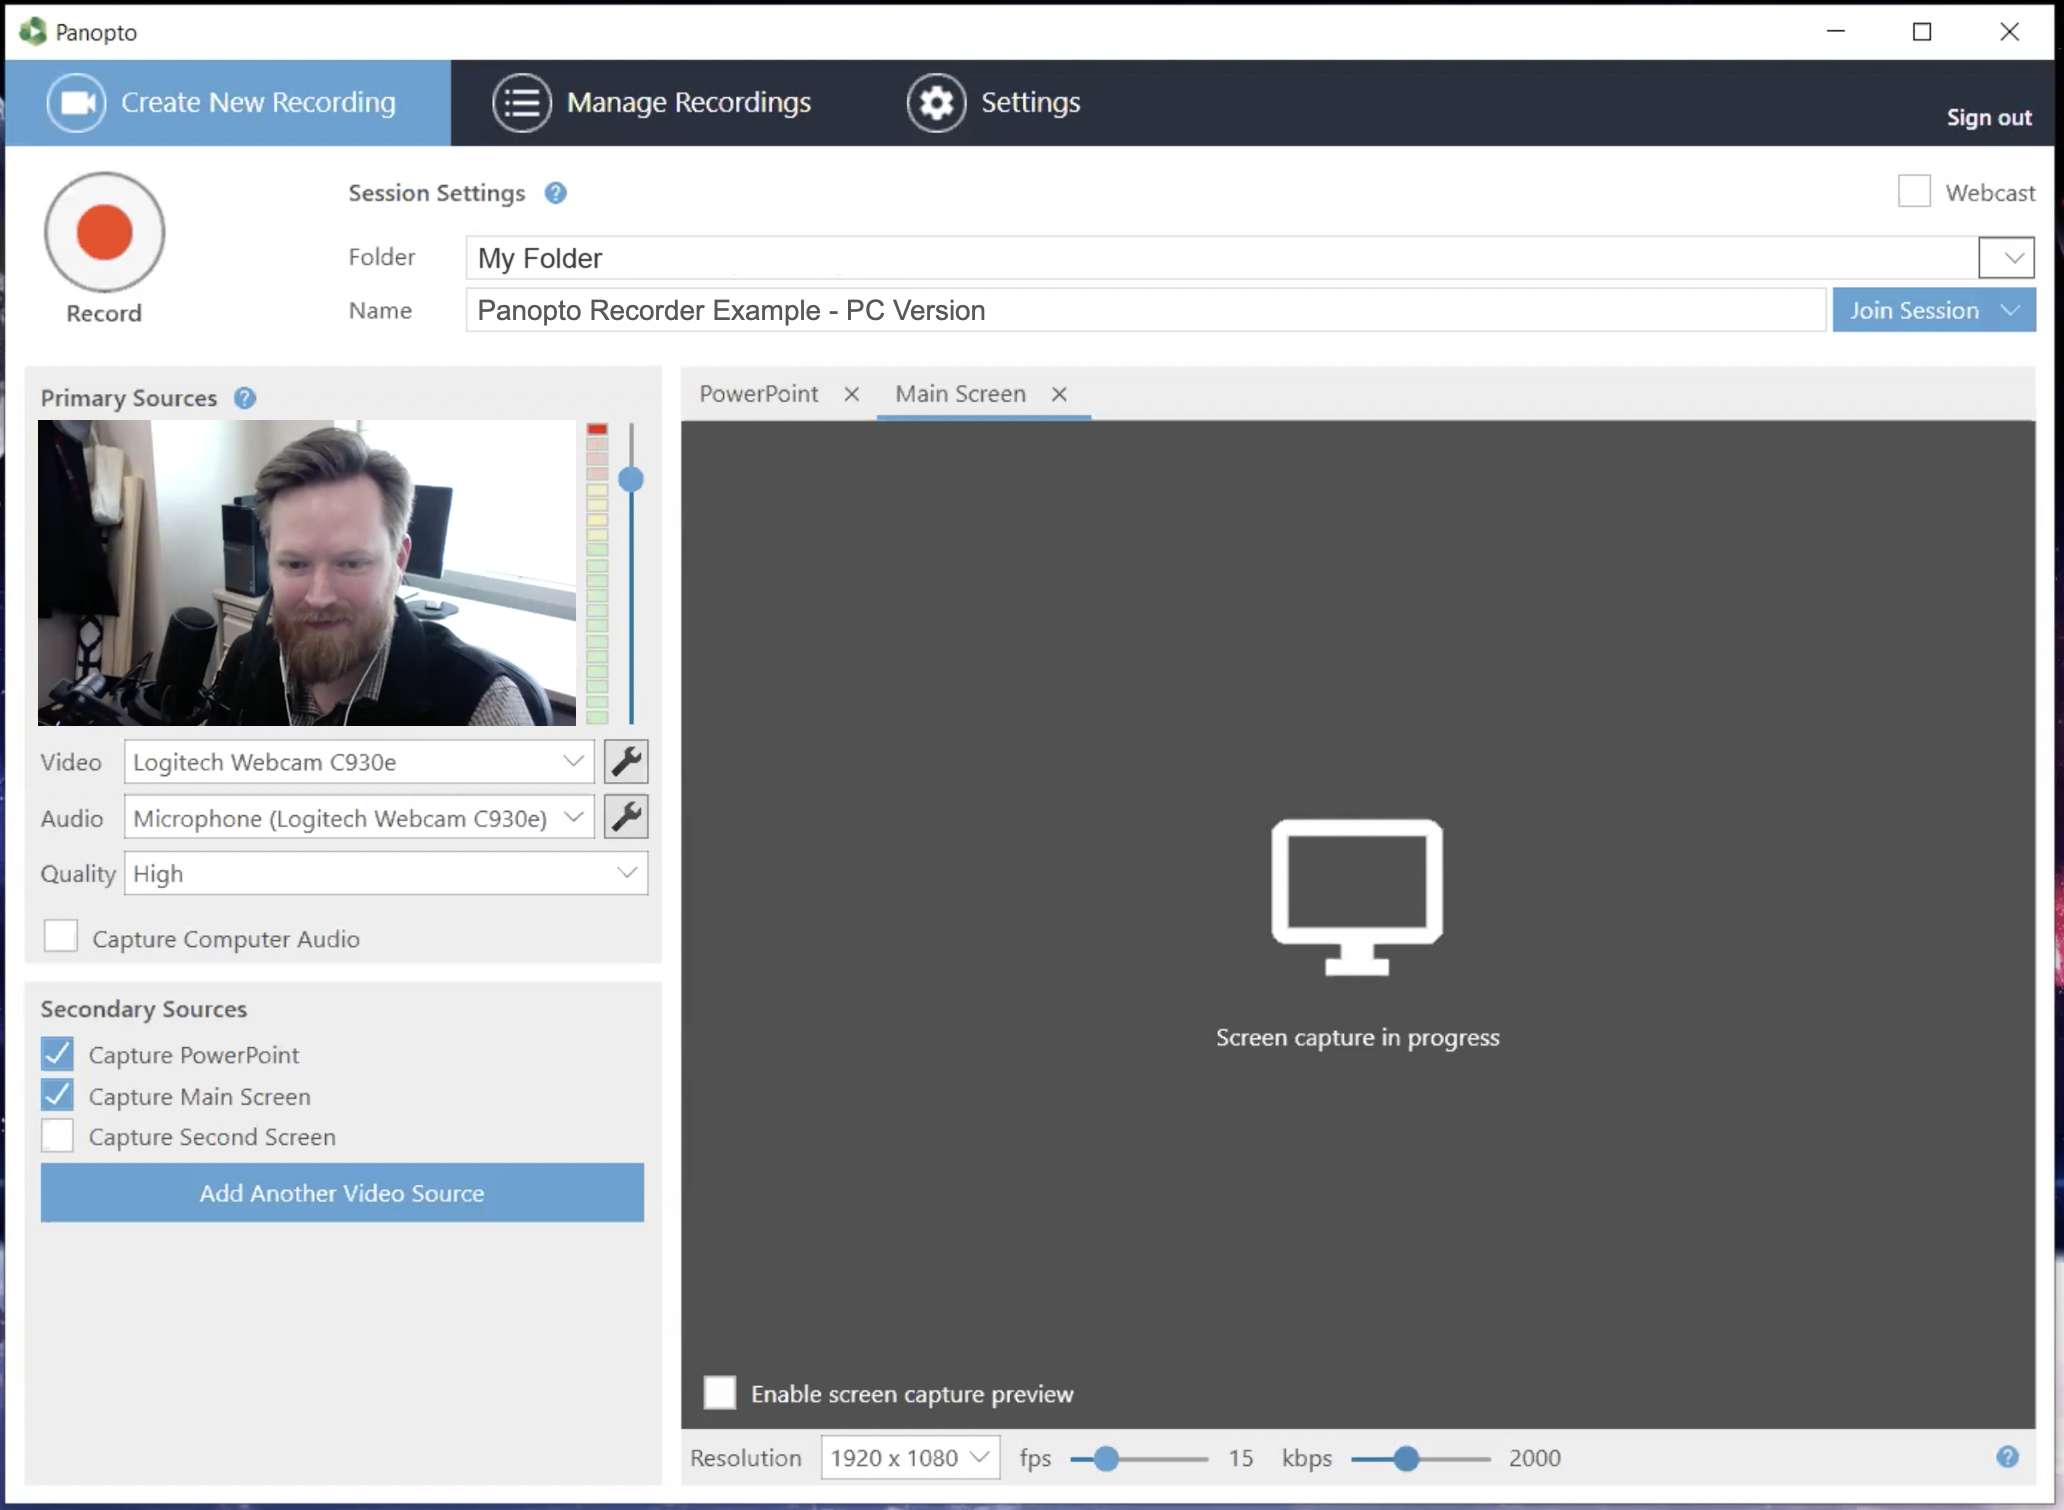Toggle Capture Computer Audio checkbox
The height and width of the screenshot is (1510, 2064).
coord(61,937)
